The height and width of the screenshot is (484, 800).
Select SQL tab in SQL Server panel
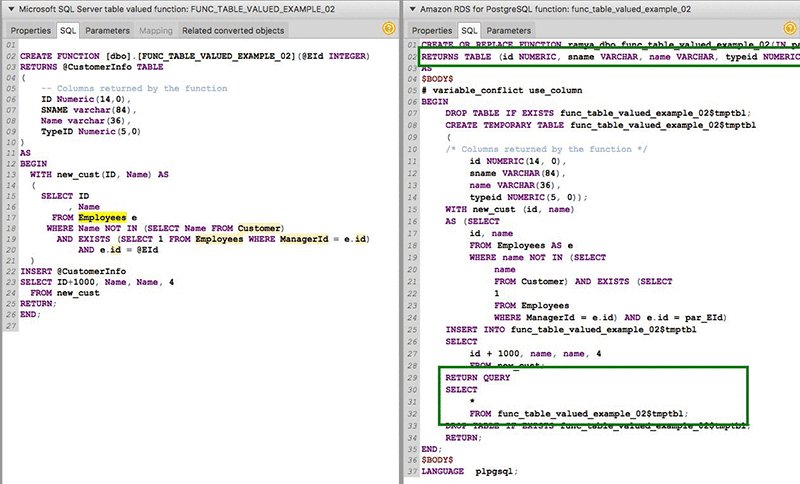pos(68,31)
